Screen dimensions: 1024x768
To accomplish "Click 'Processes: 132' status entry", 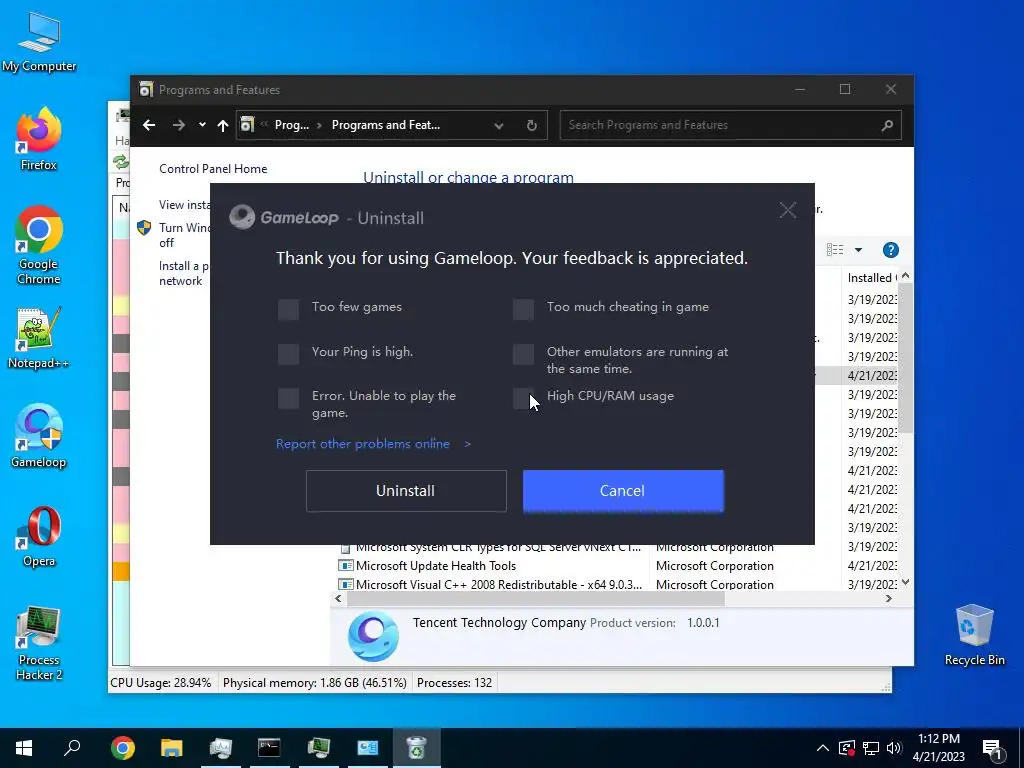I will (454, 682).
